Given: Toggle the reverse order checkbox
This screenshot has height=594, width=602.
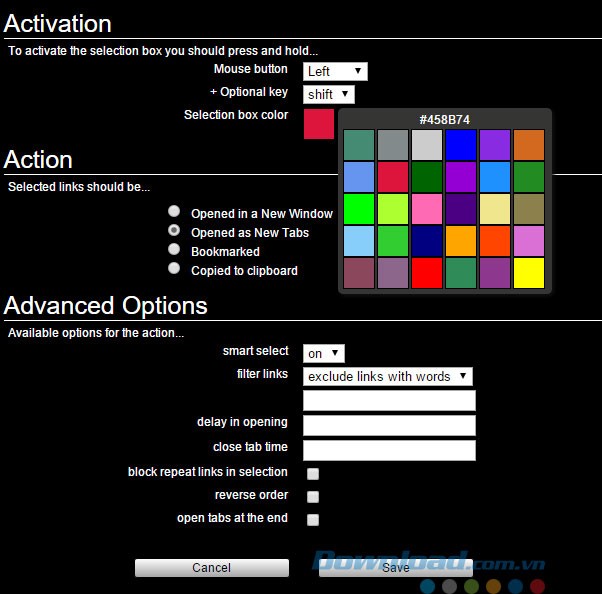Looking at the screenshot, I should pyautogui.click(x=313, y=497).
